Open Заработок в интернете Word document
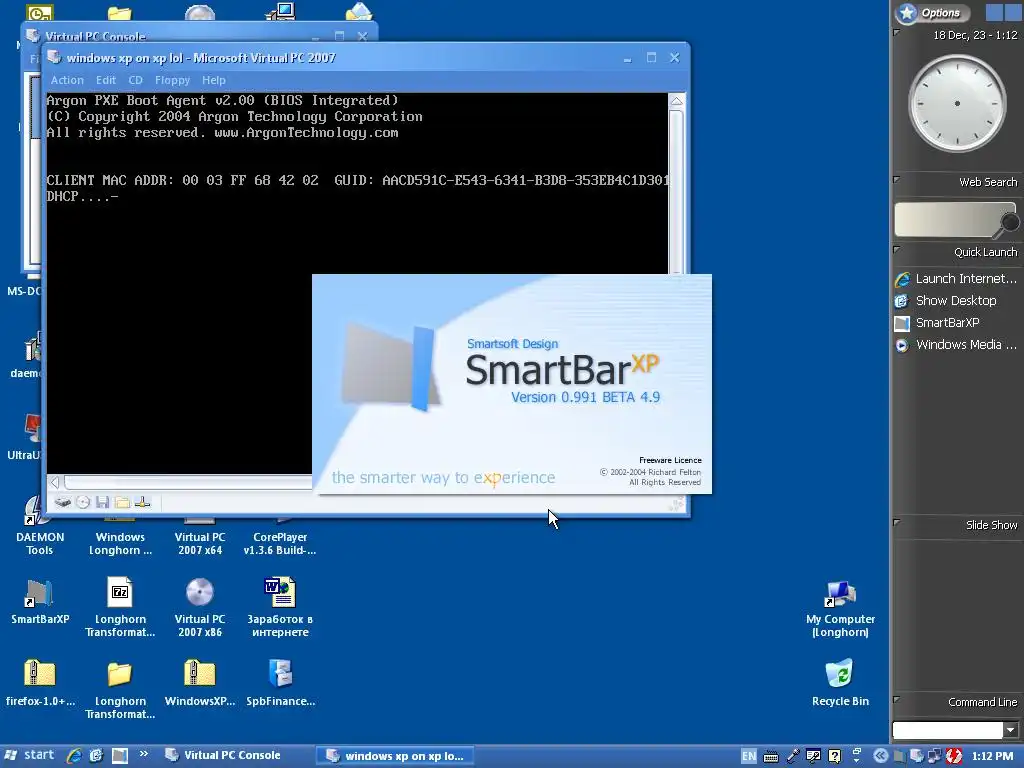The image size is (1024, 768). (x=280, y=608)
